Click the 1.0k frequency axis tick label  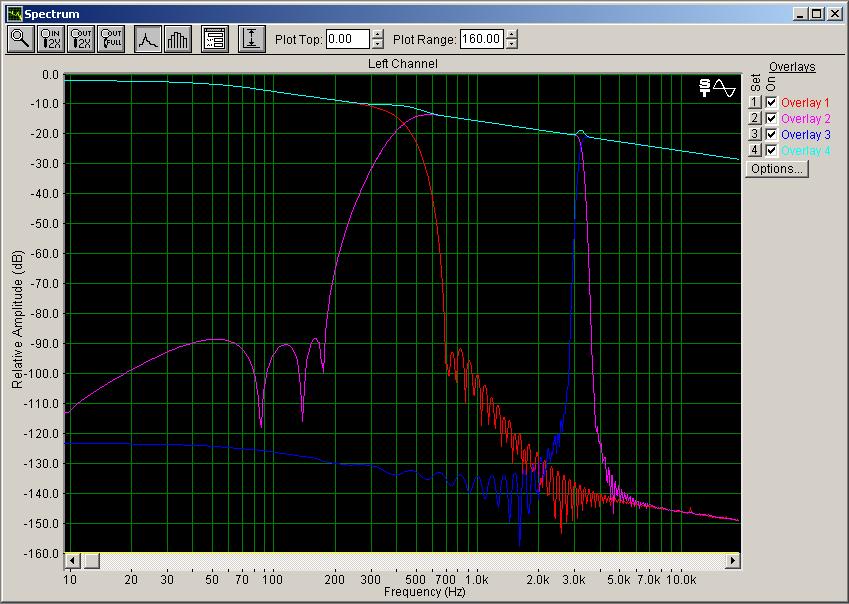476,580
